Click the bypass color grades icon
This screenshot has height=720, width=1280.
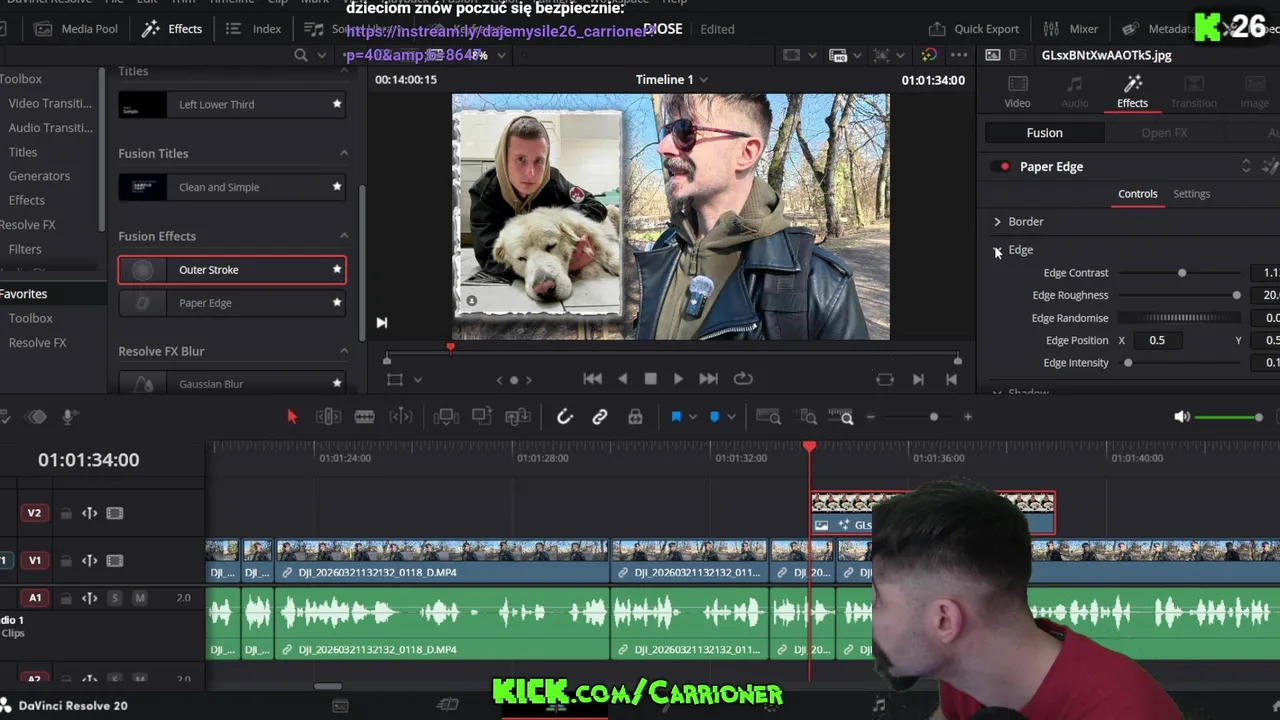click(929, 55)
